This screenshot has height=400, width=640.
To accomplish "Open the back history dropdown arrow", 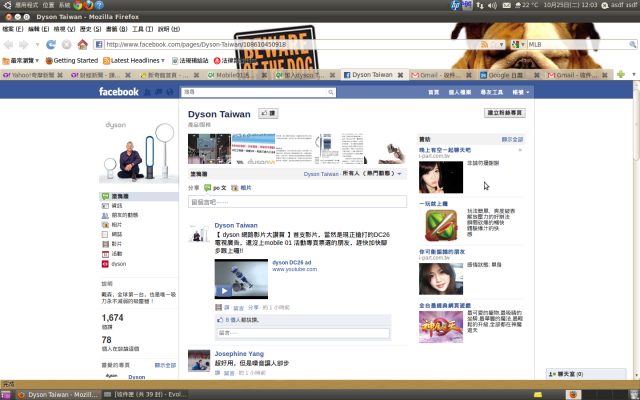I will click(x=37, y=44).
